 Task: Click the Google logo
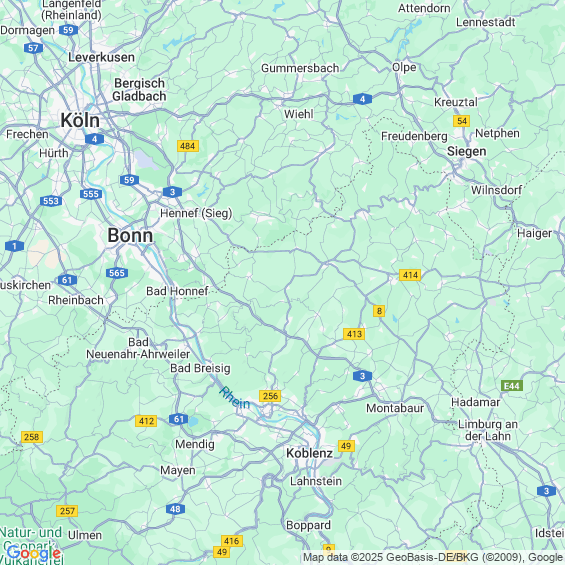coord(34,553)
